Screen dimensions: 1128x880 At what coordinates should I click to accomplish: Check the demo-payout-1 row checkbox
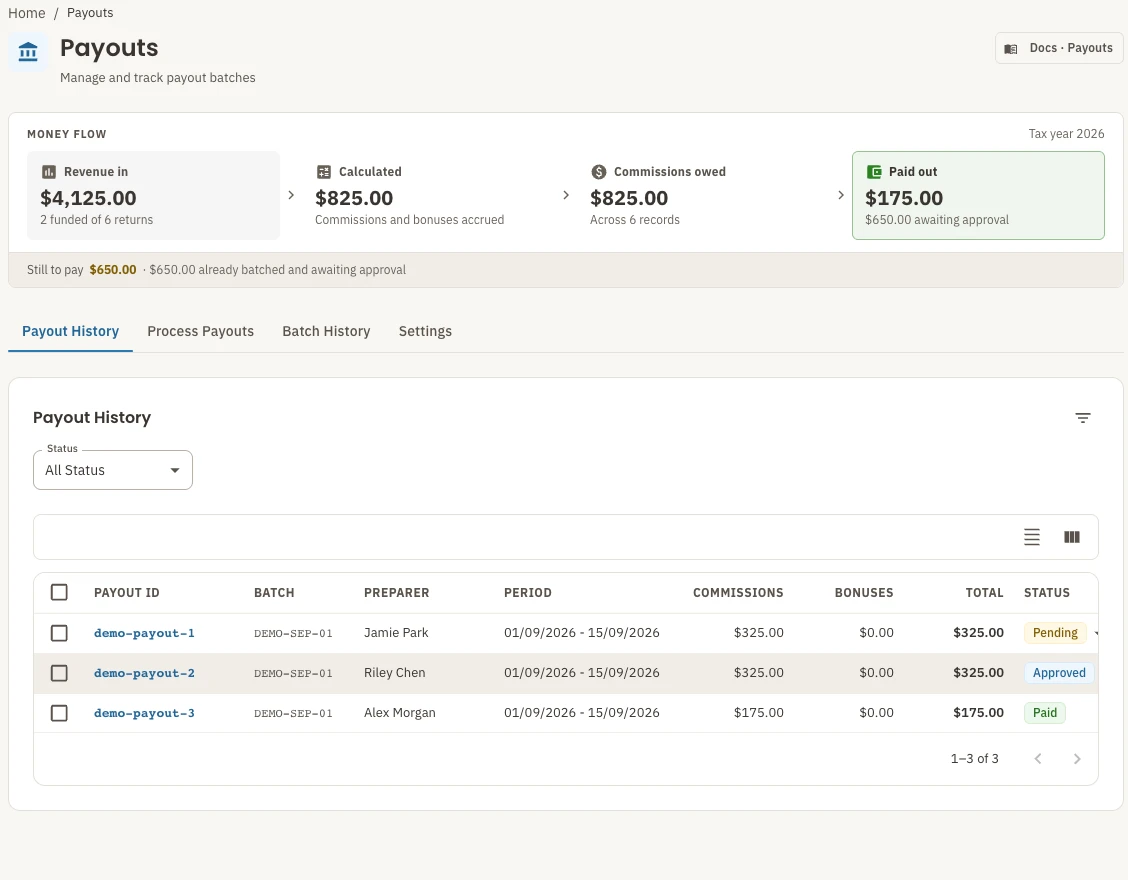59,632
